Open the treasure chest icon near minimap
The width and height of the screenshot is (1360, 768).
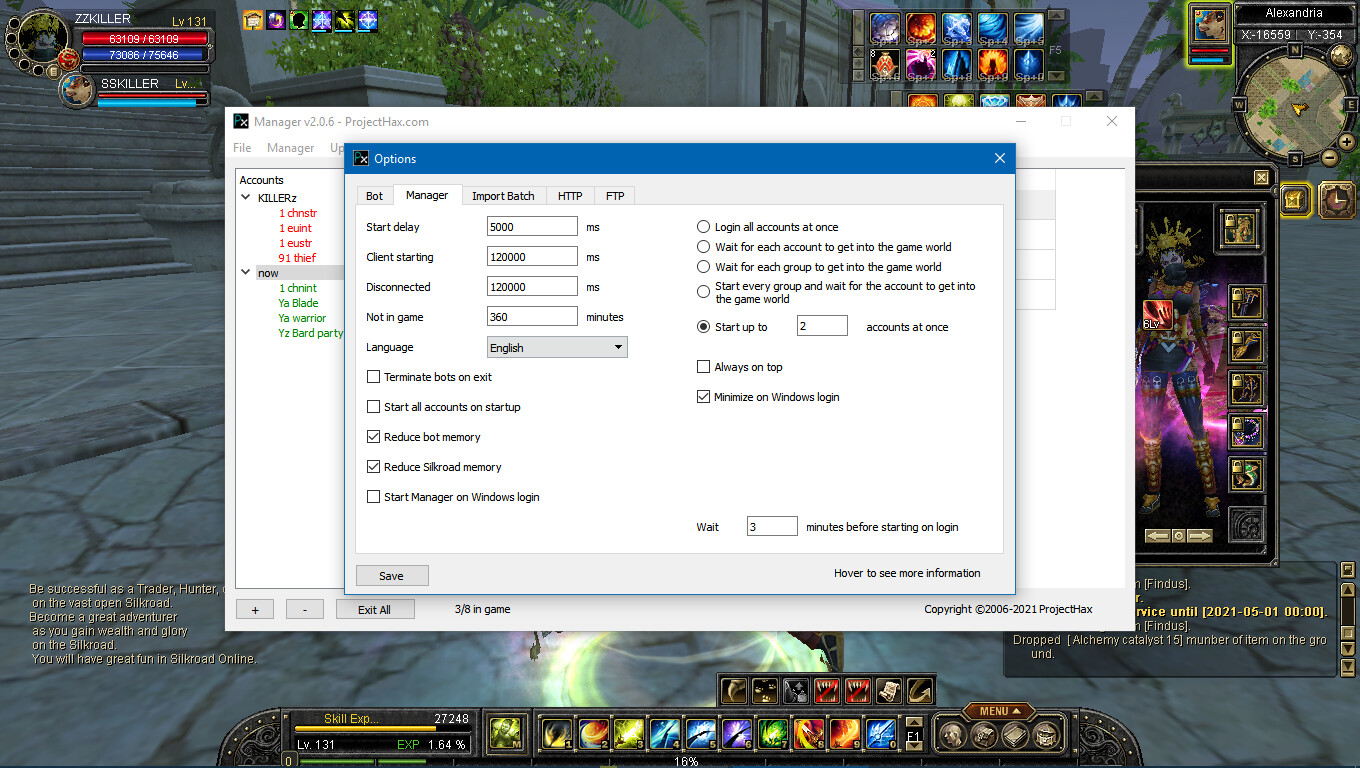pos(1294,200)
